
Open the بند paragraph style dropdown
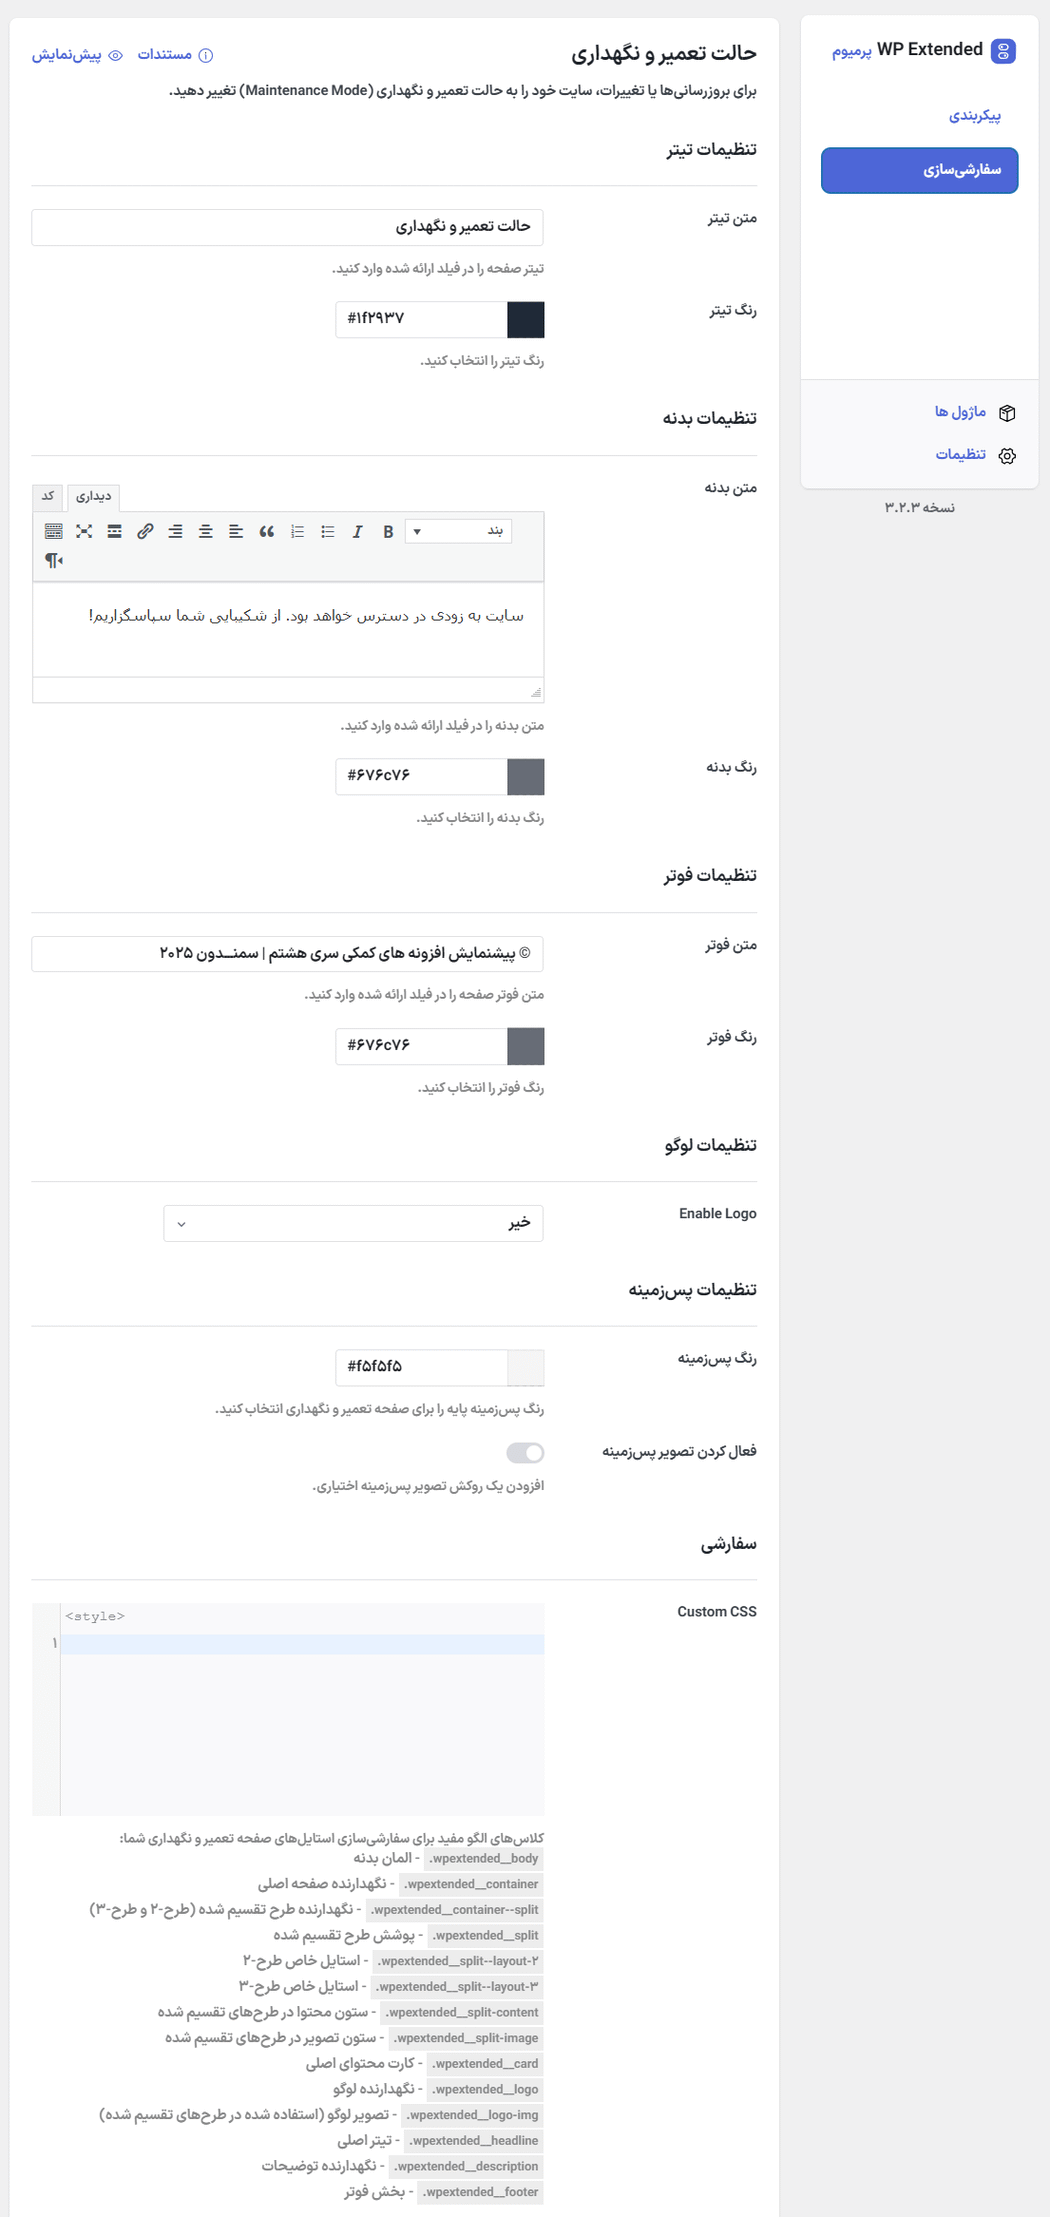click(x=460, y=531)
